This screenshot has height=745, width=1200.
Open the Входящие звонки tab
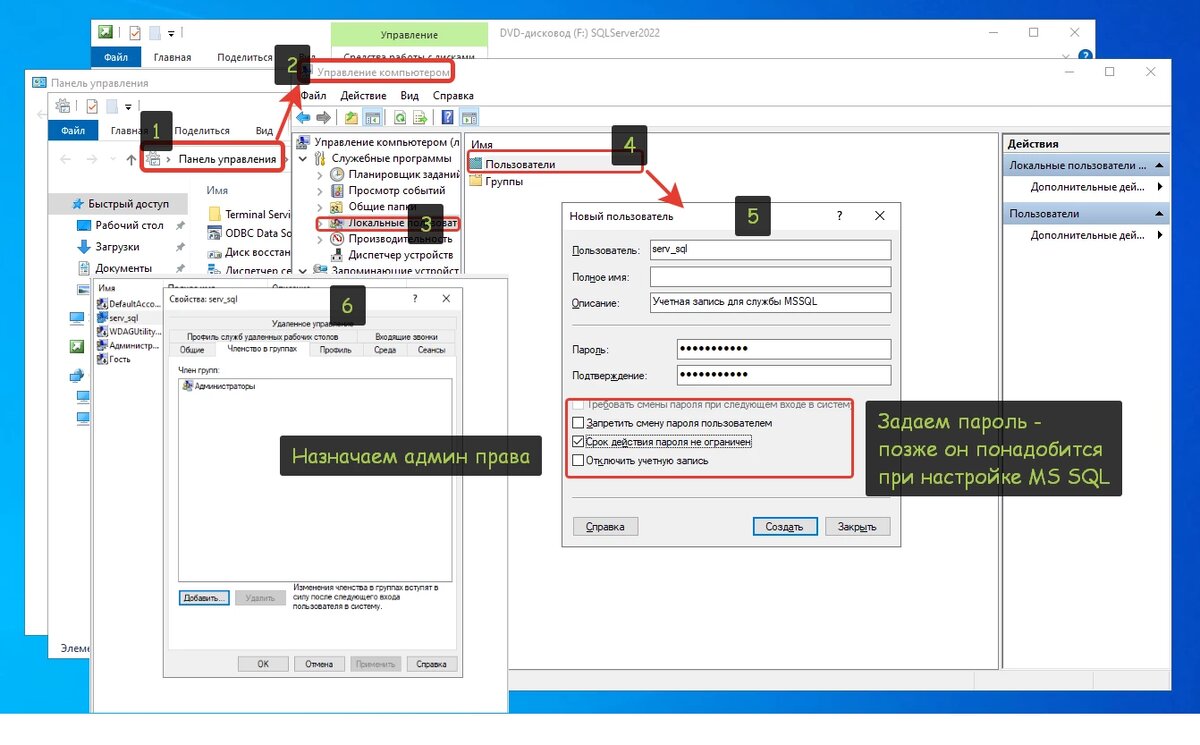coord(405,337)
